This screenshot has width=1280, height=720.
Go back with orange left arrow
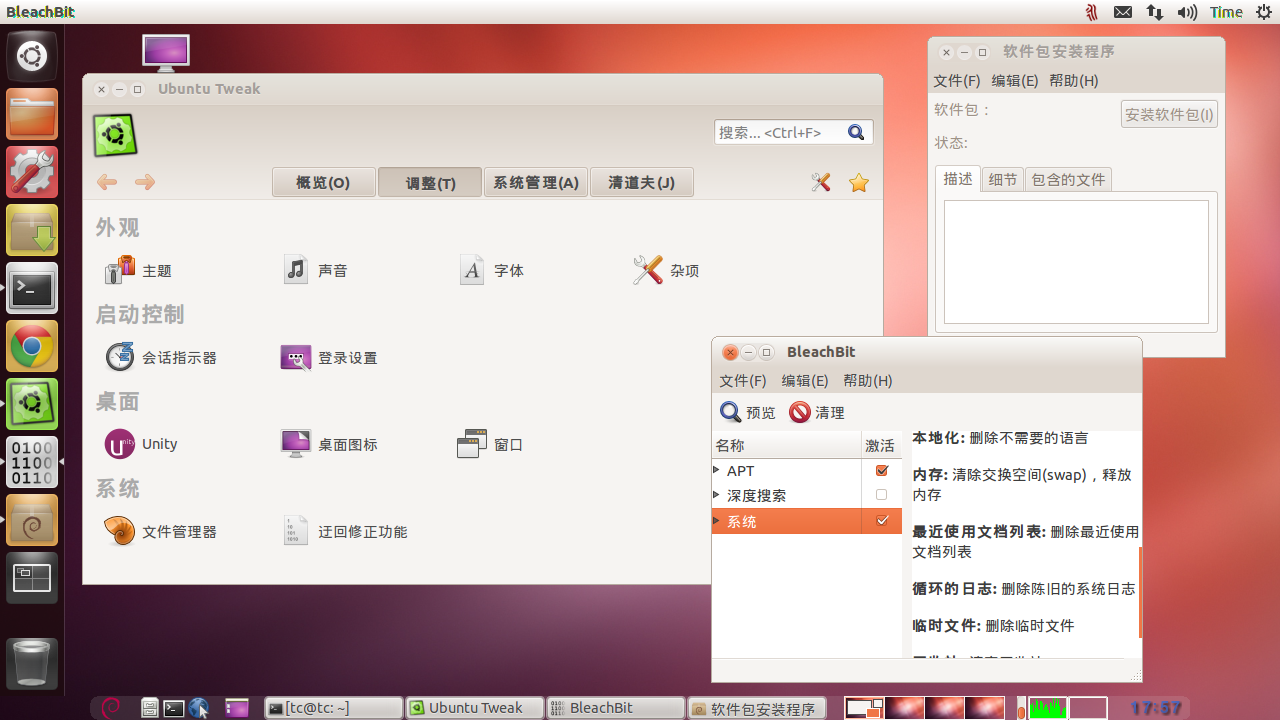pos(107,182)
